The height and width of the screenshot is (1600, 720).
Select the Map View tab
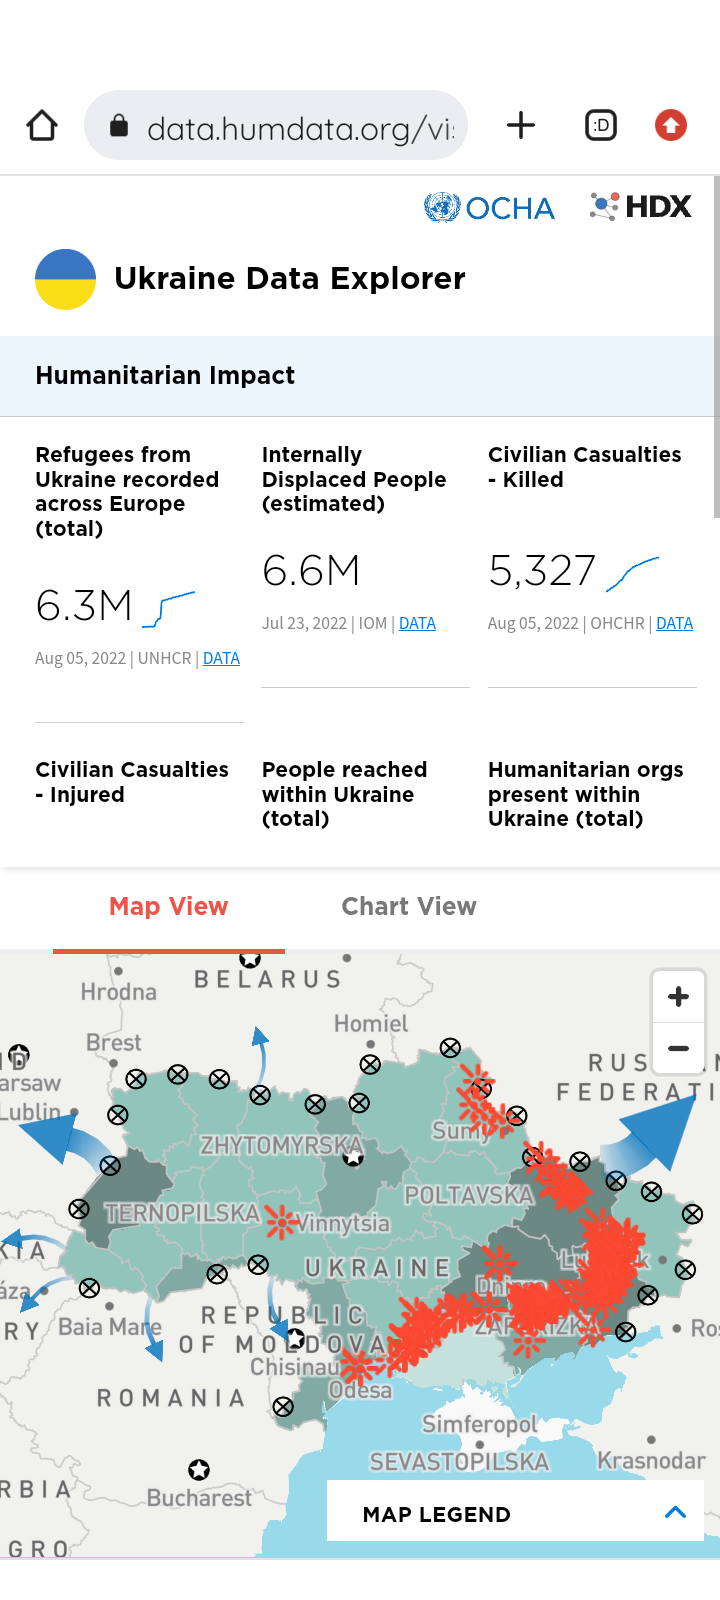click(168, 907)
